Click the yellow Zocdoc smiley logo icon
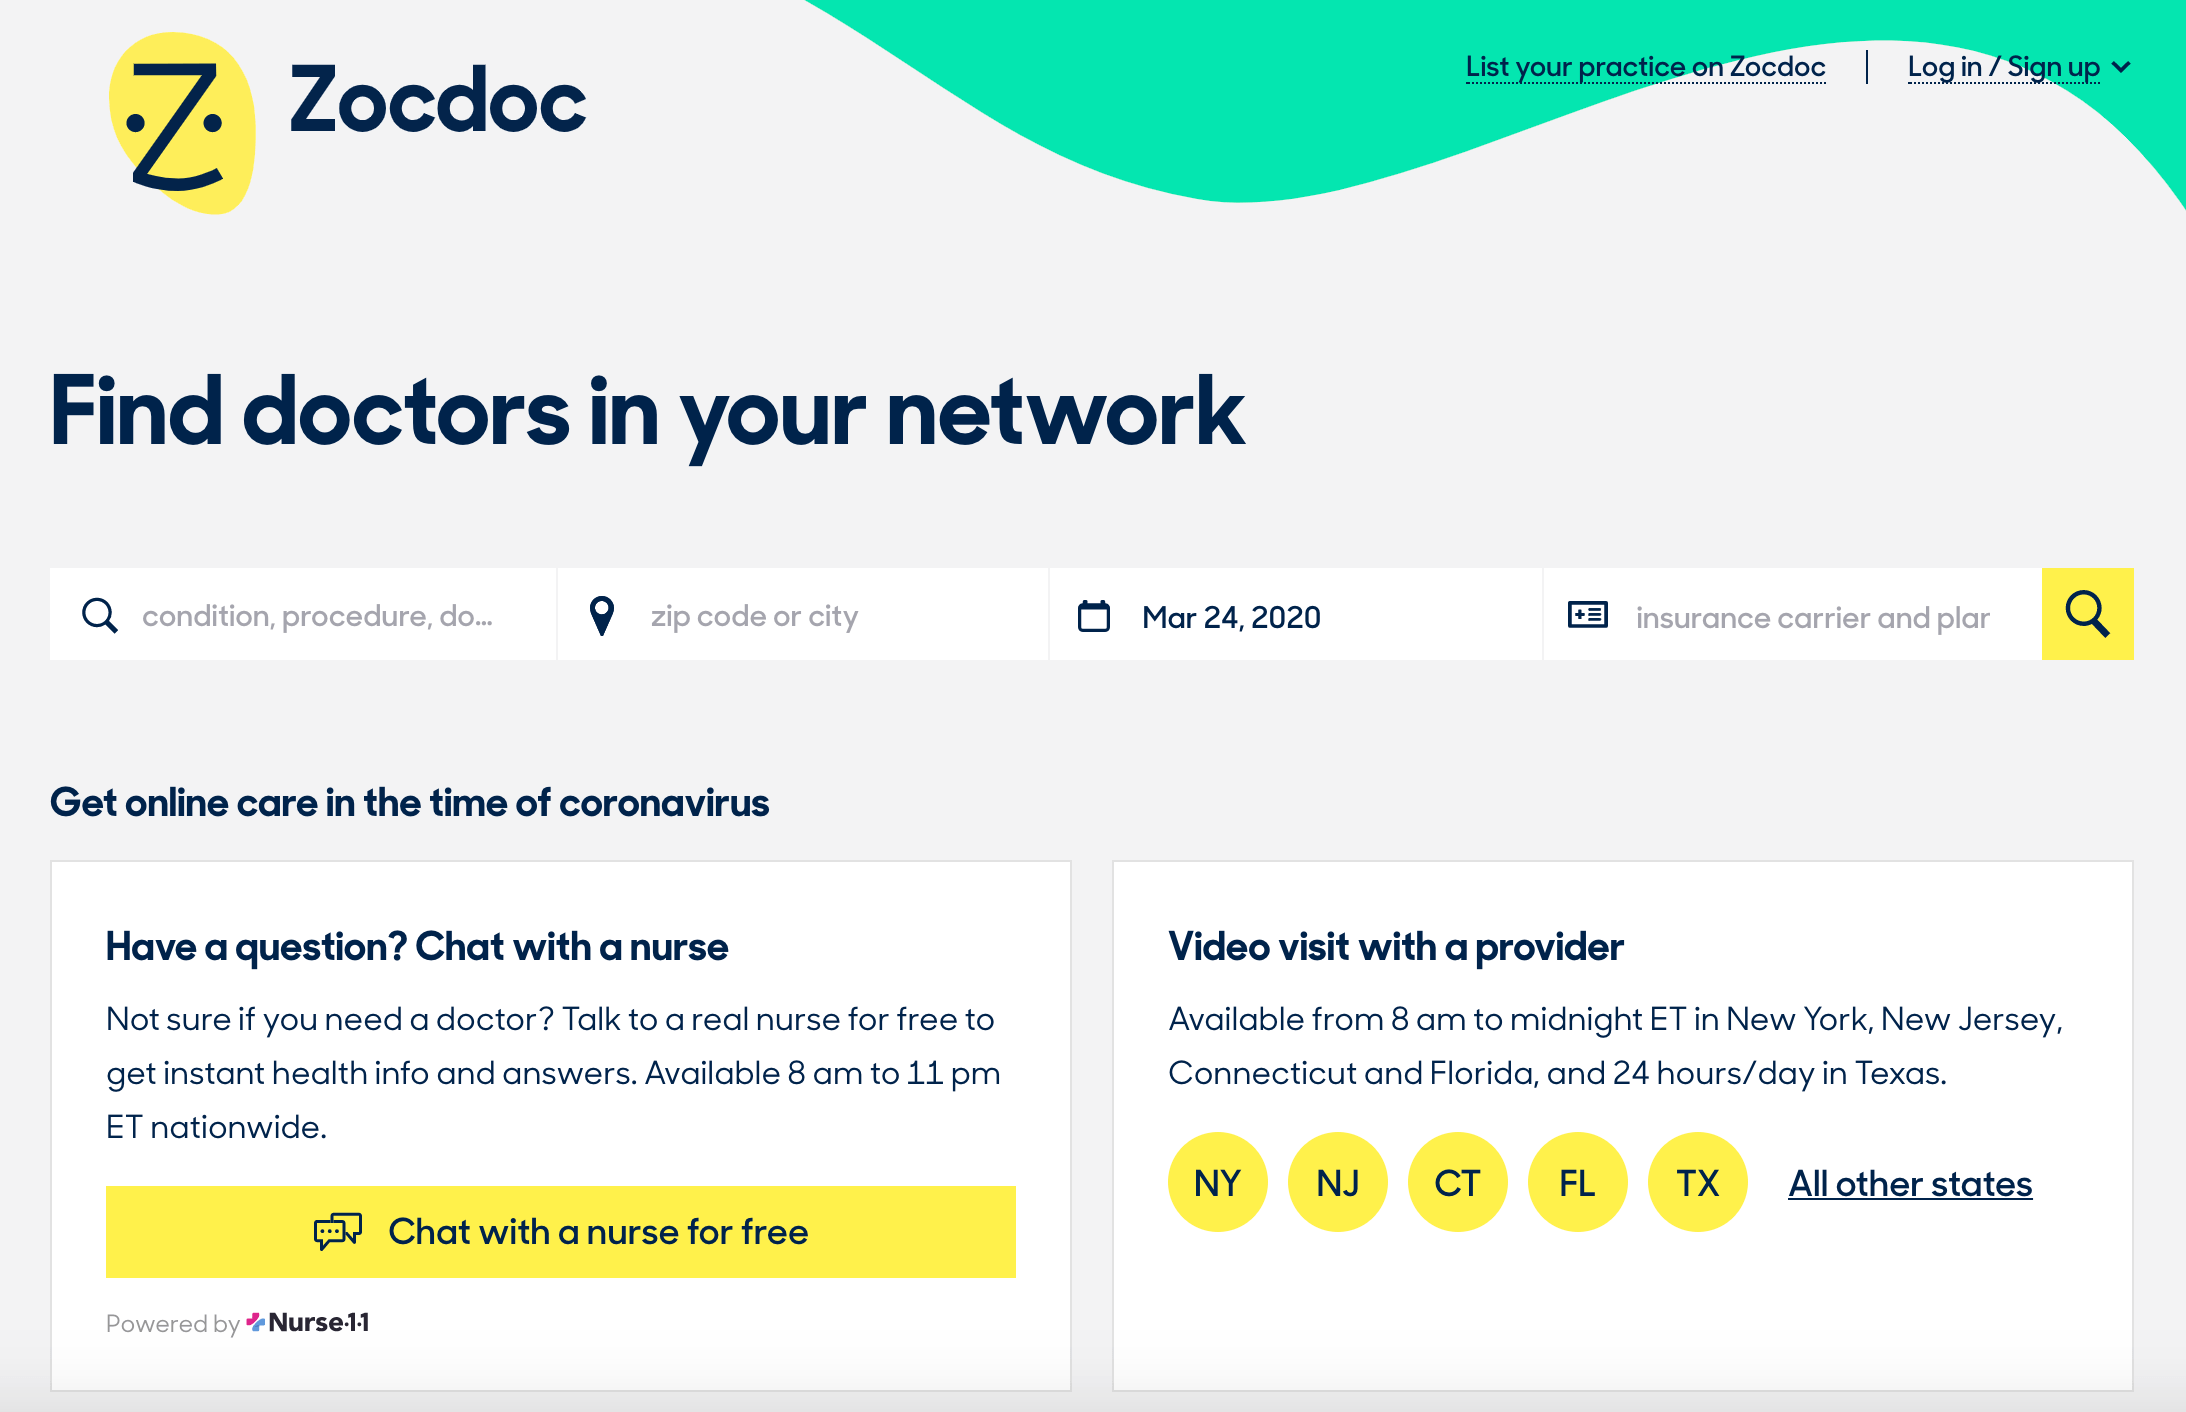Viewport: 2186px width, 1412px height. tap(182, 123)
